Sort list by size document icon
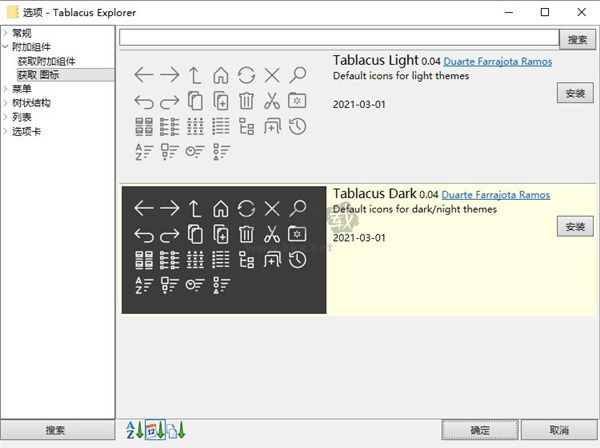 tap(176, 430)
